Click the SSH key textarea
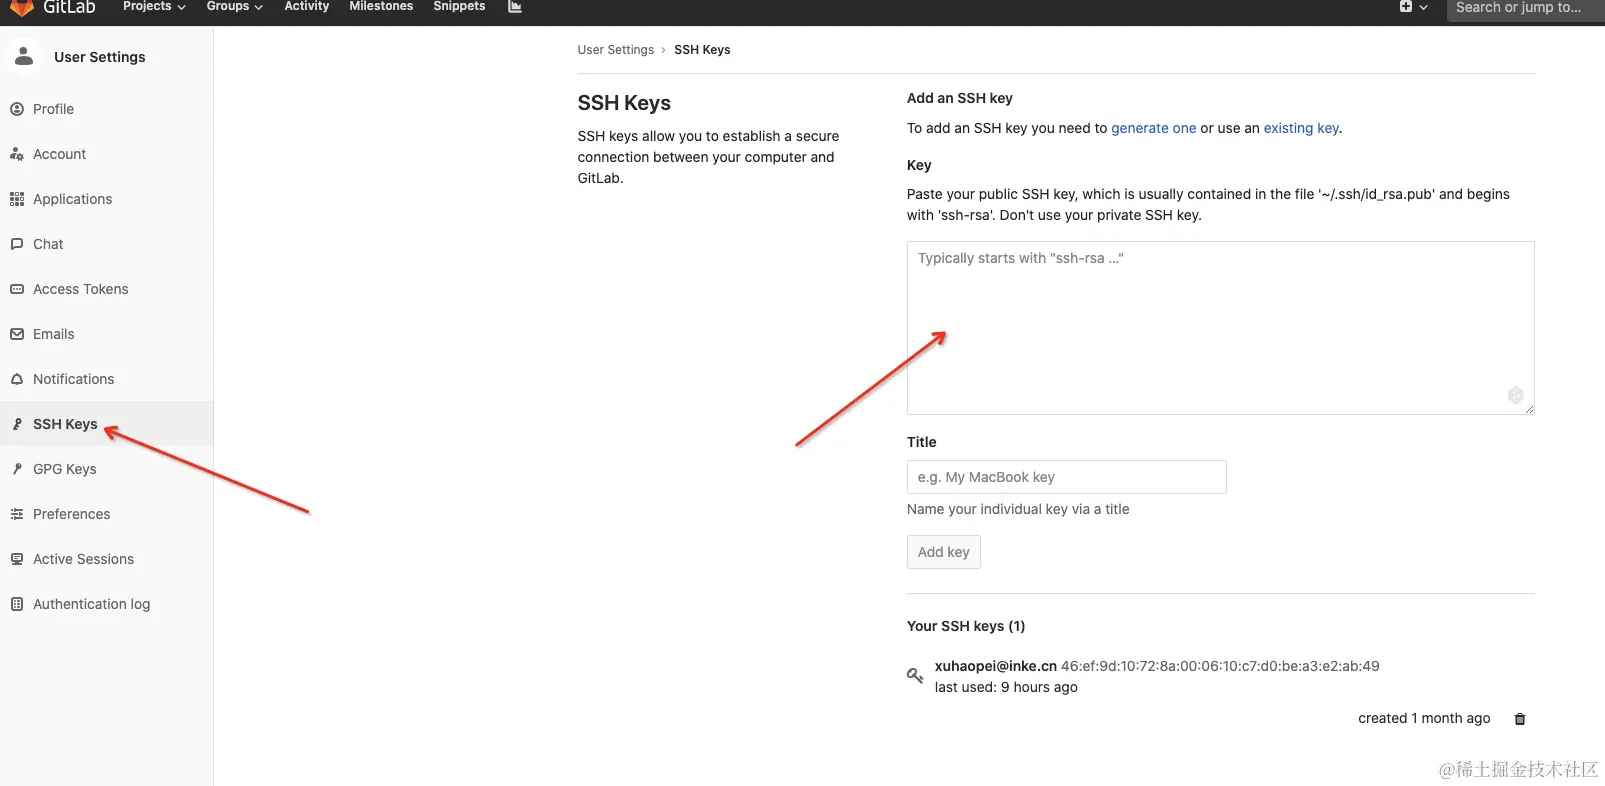Screen dimensions: 1605x786 [x=1220, y=328]
